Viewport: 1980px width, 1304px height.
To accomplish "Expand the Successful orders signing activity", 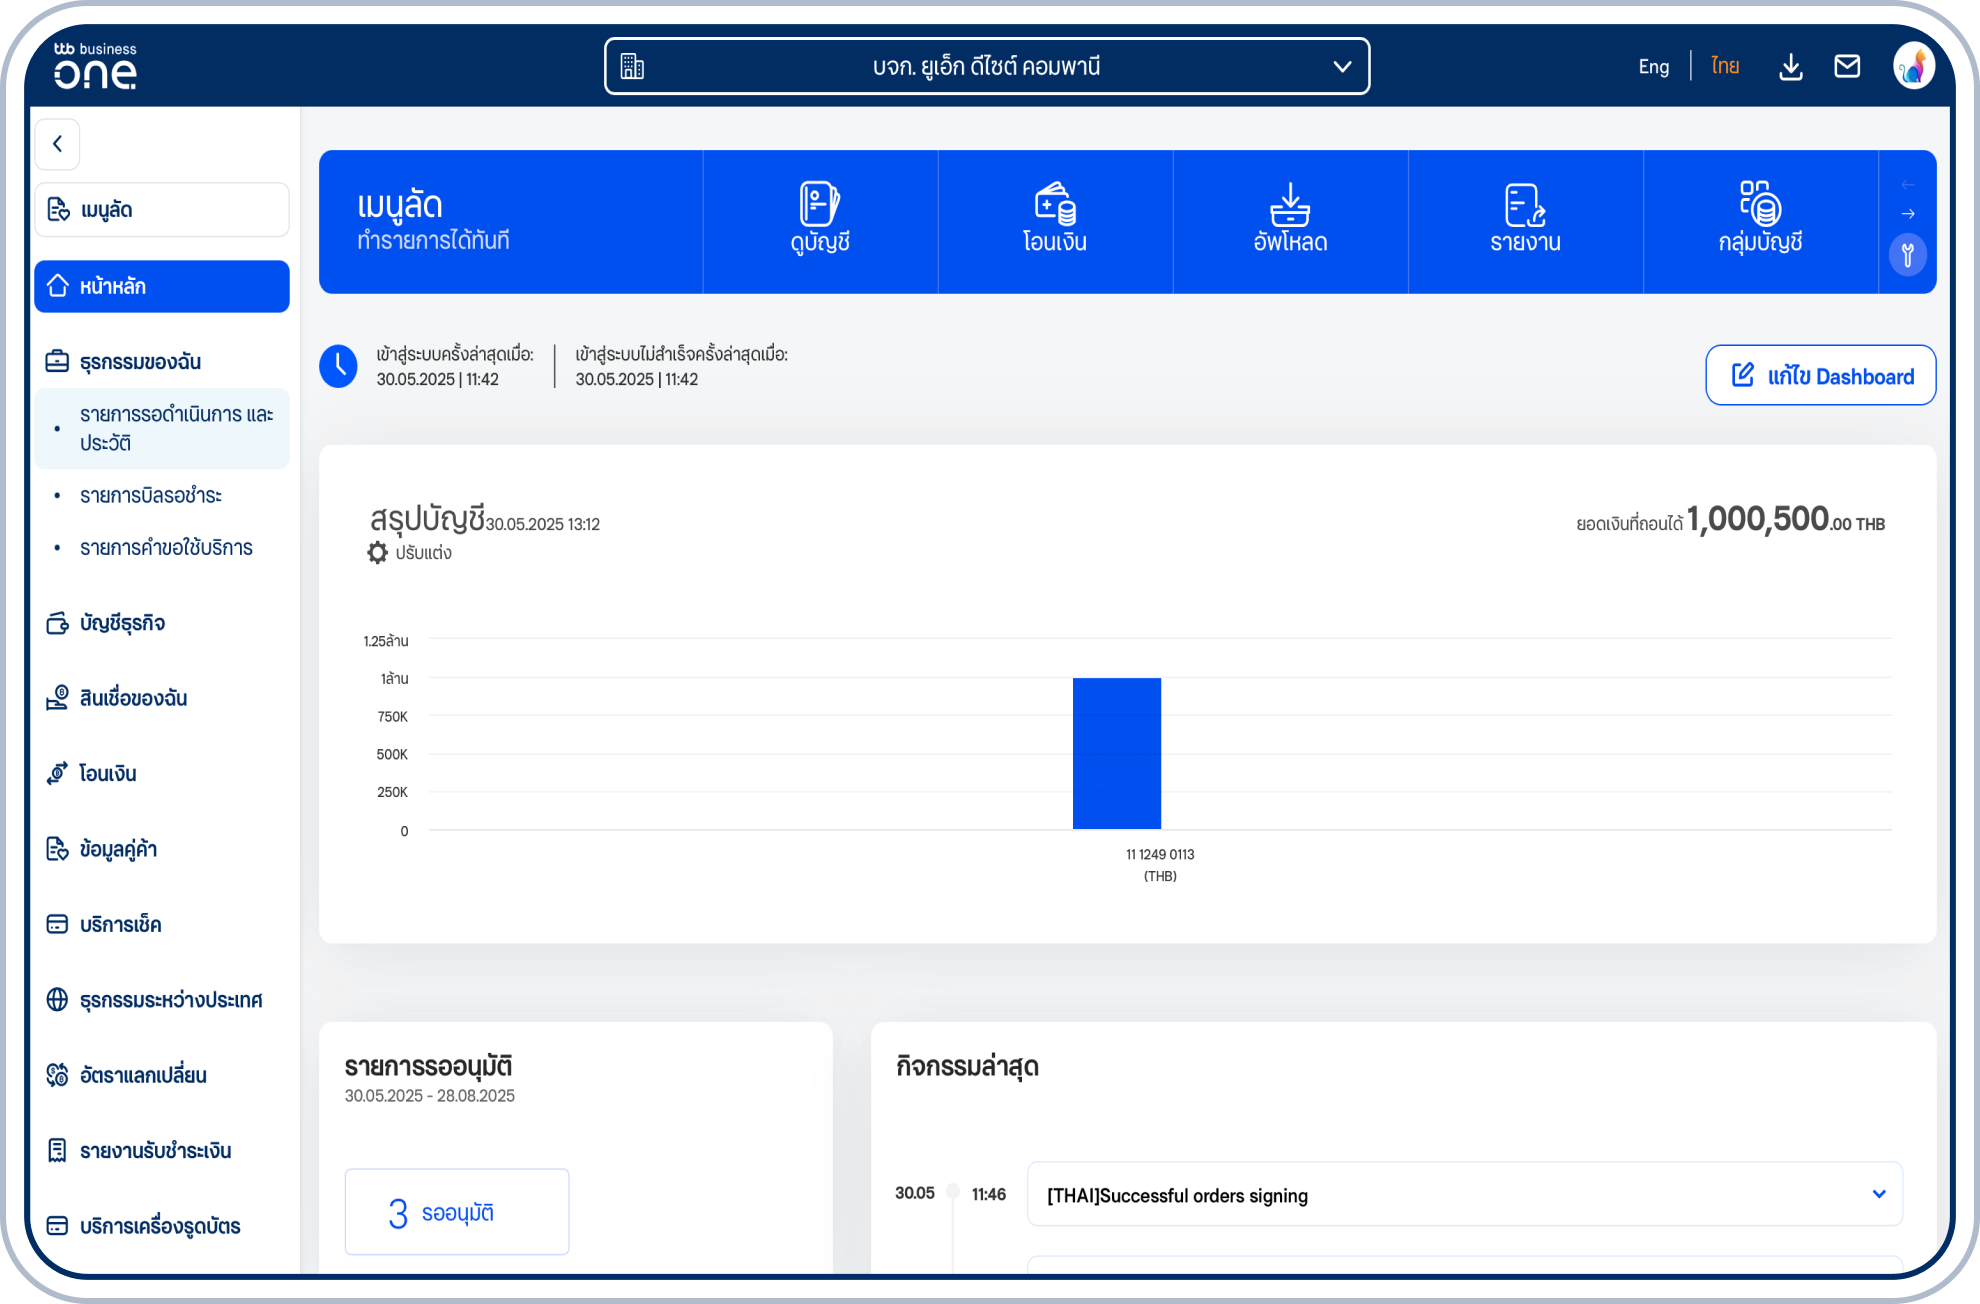I will (x=1878, y=1194).
